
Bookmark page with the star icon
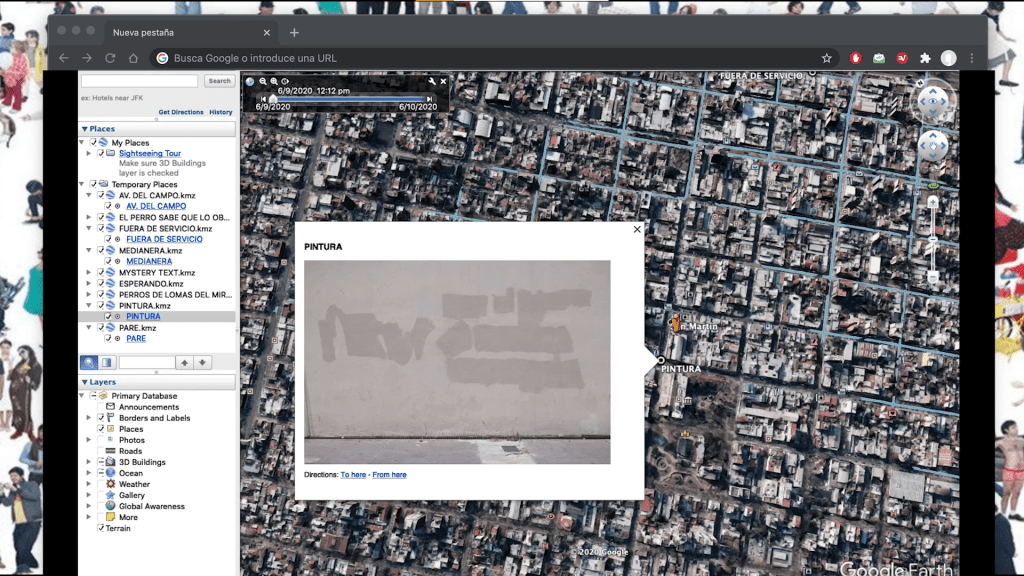[826, 58]
